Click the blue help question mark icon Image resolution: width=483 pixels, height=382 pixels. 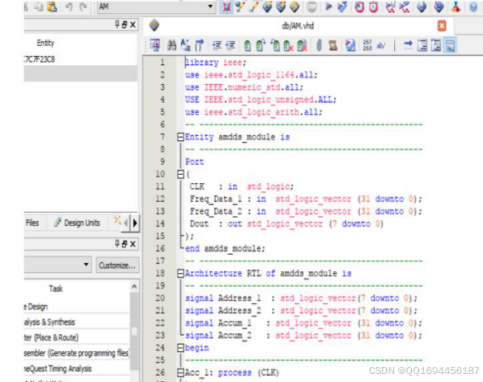pyautogui.click(x=473, y=7)
